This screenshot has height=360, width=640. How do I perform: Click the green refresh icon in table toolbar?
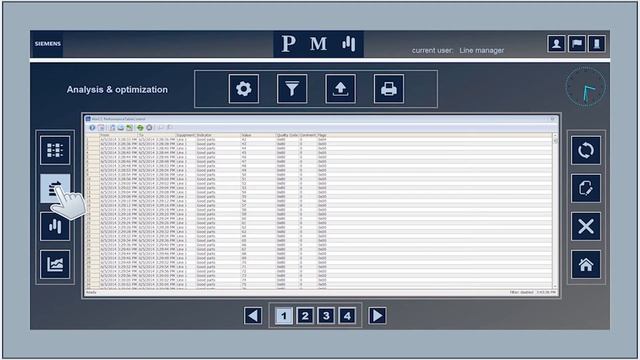point(140,128)
